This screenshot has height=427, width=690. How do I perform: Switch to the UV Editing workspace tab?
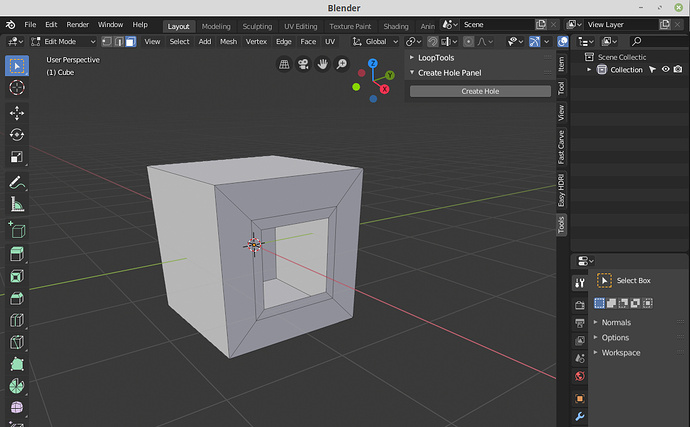(301, 26)
